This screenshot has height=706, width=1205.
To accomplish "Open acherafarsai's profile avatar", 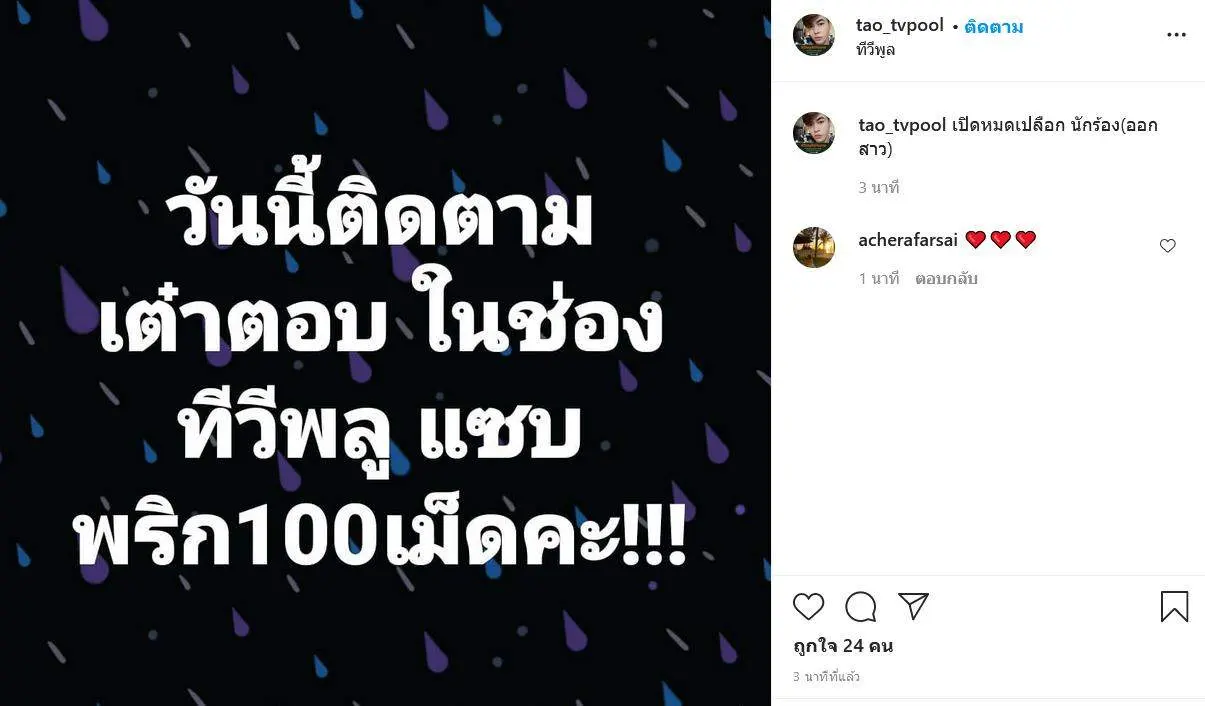I will (813, 247).
